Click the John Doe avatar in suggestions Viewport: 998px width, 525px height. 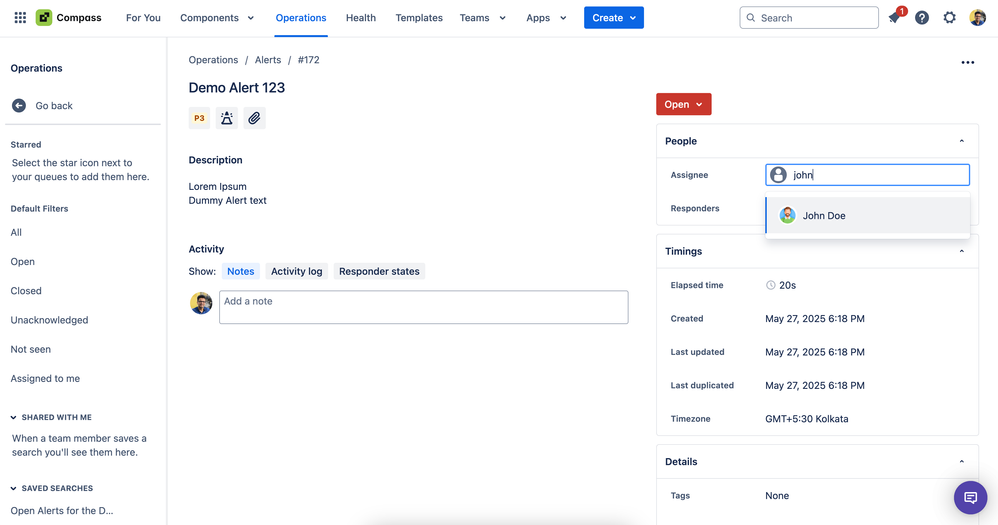787,215
